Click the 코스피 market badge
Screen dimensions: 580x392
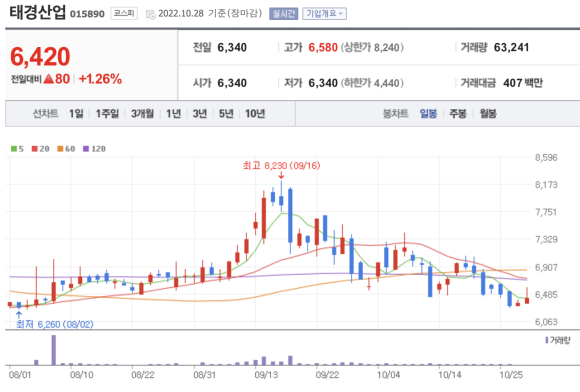124,14
